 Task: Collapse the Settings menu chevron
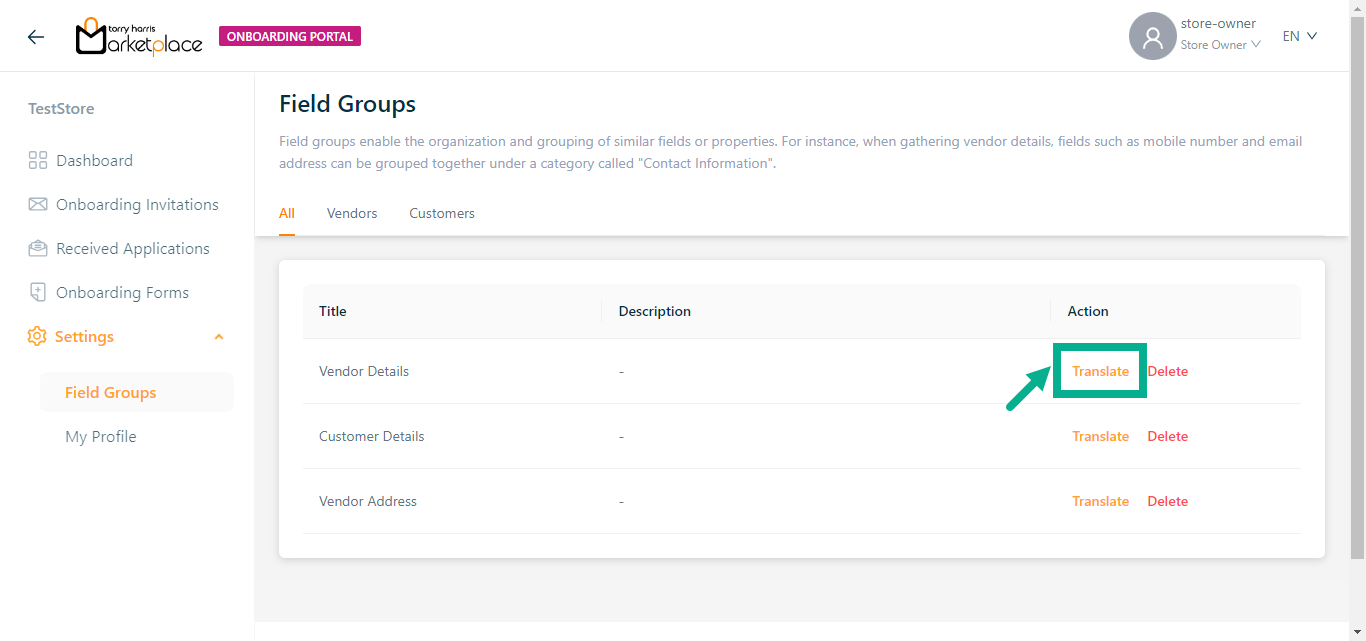tap(219, 337)
